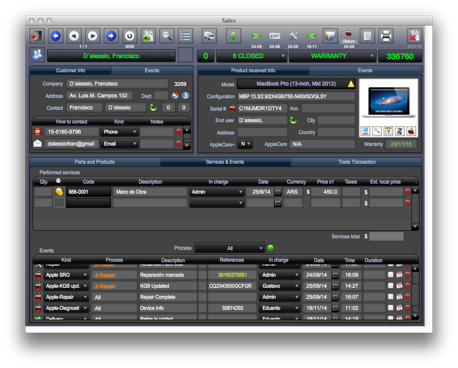Switch to the Services & Events tab
The image size is (458, 368).
click(x=225, y=162)
